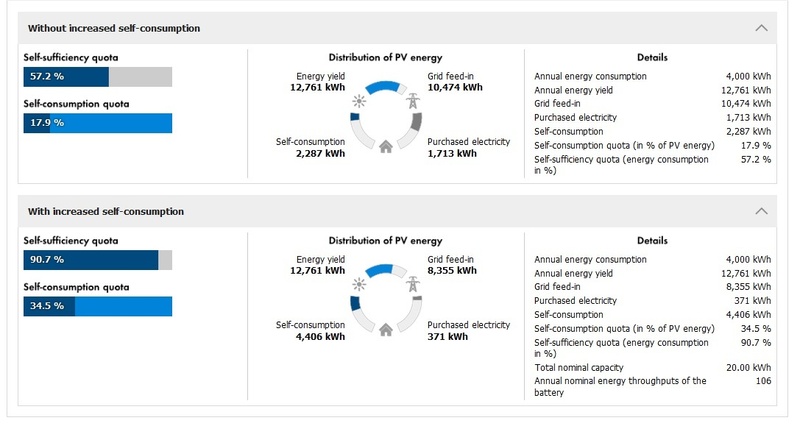Click the With increased self-consumption header title
The width and height of the screenshot is (800, 426).
pyautogui.click(x=106, y=212)
